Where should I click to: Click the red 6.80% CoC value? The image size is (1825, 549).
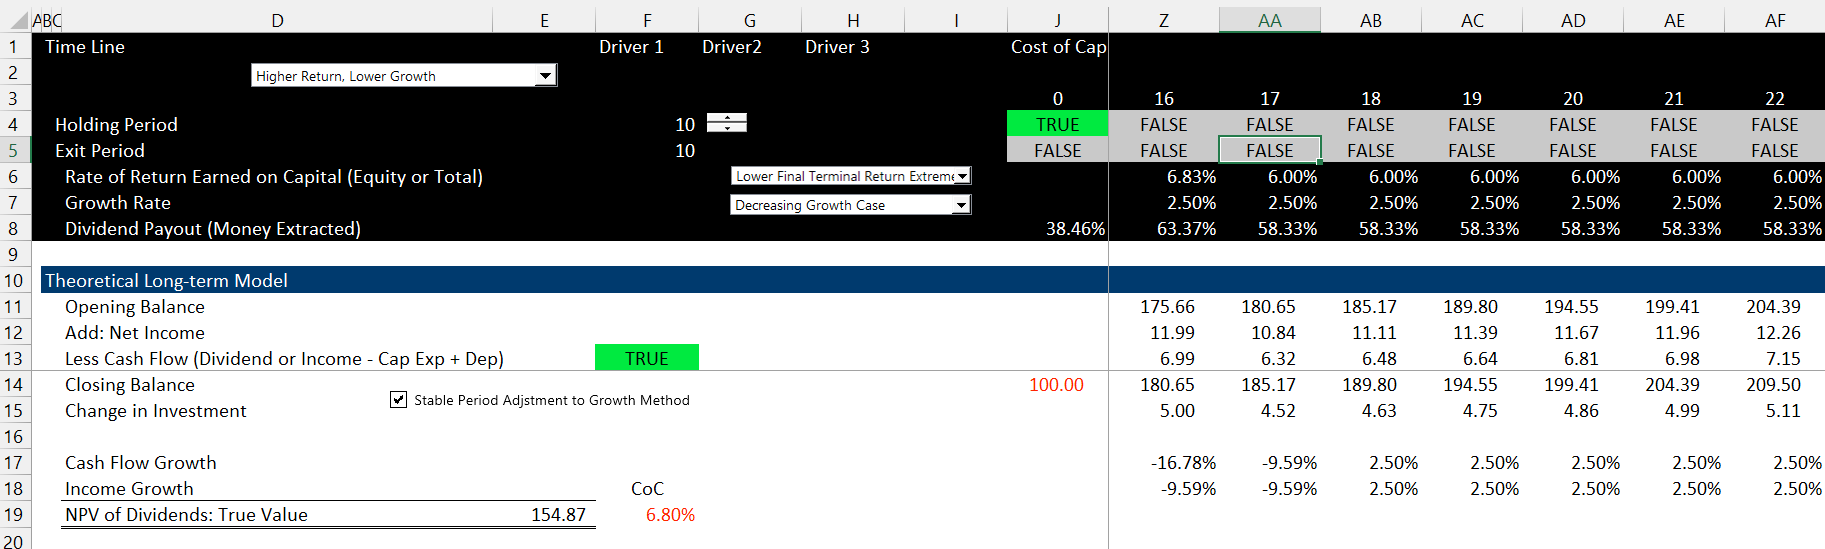point(669,515)
